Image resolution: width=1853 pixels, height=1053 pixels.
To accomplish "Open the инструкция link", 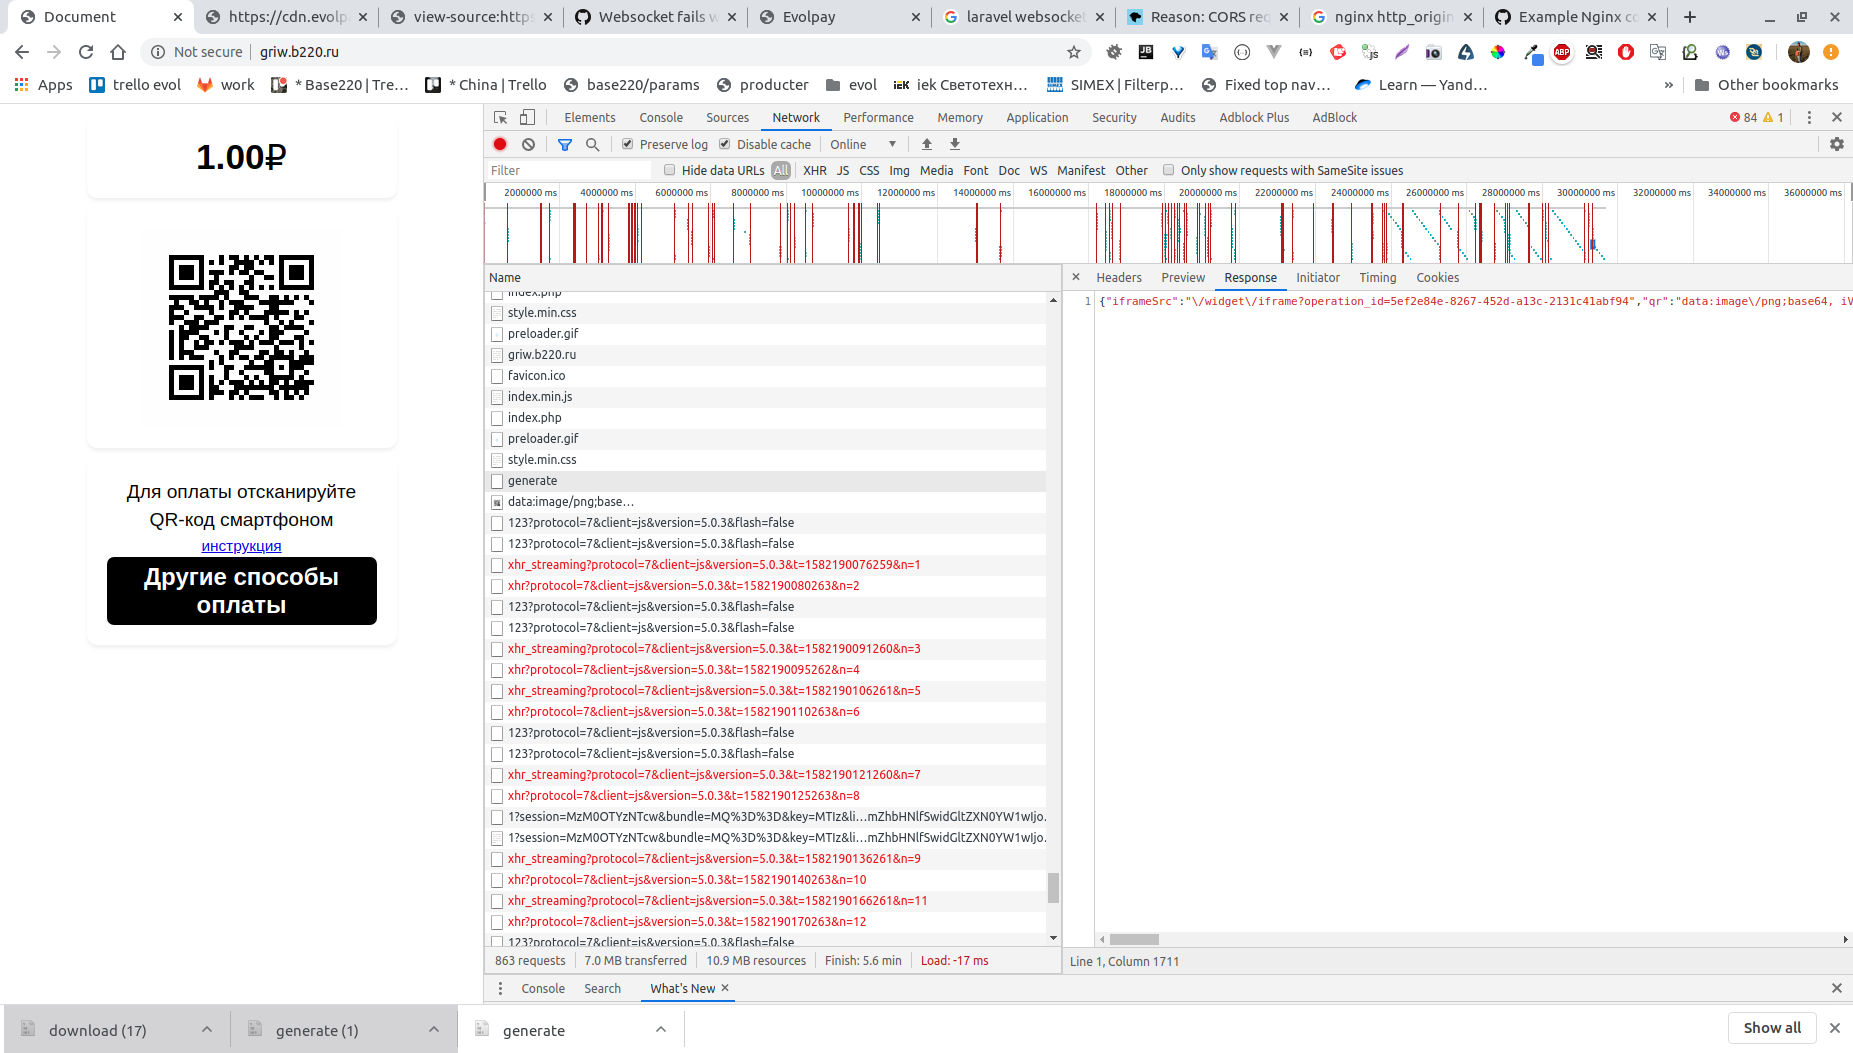I will pyautogui.click(x=241, y=546).
